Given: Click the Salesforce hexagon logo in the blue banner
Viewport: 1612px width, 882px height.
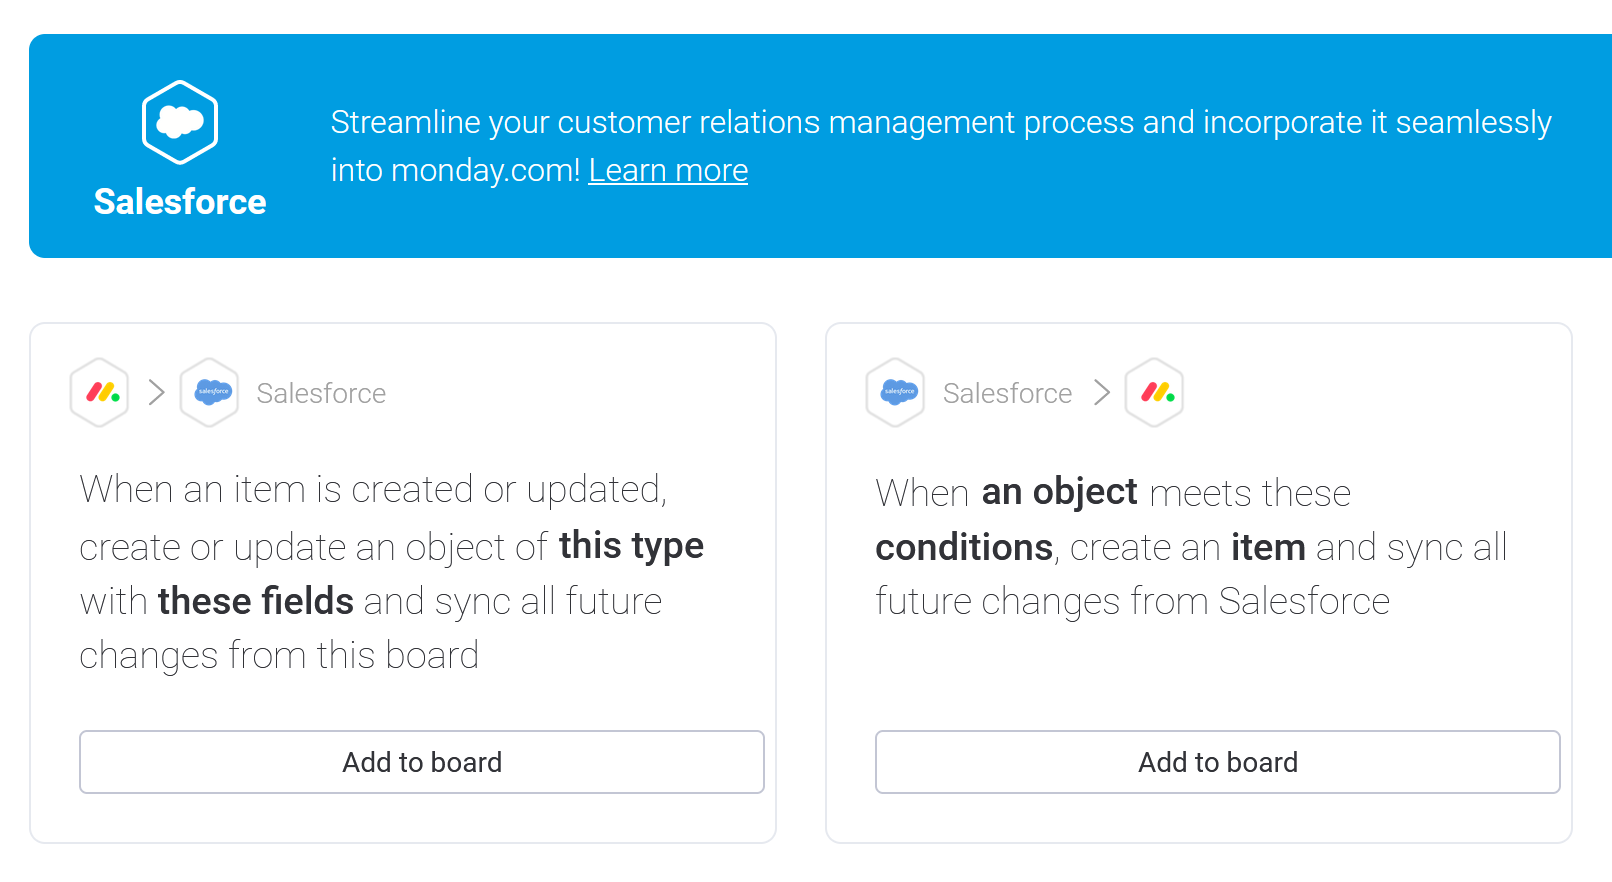Looking at the screenshot, I should click(180, 122).
